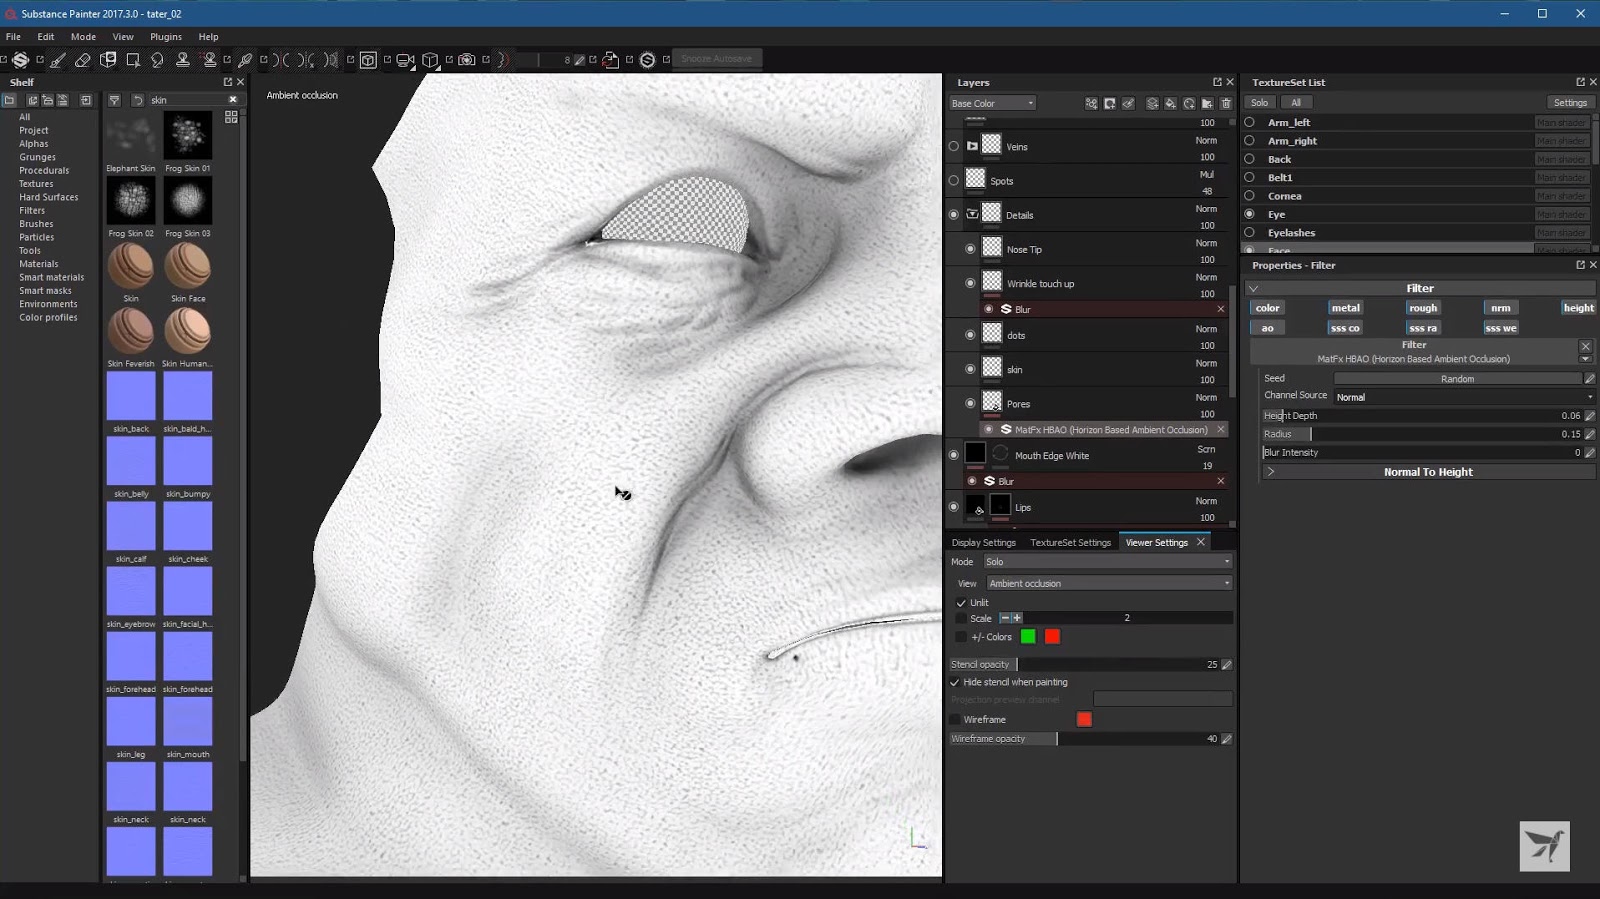Click the Solo button in TextureSet List

(x=1259, y=103)
